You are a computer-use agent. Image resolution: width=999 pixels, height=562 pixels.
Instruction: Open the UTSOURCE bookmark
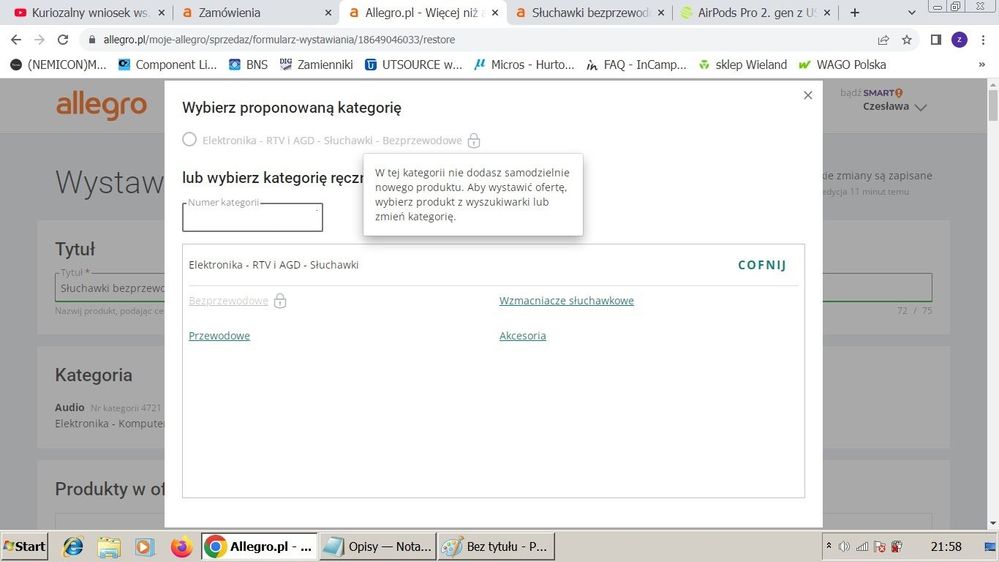413,64
